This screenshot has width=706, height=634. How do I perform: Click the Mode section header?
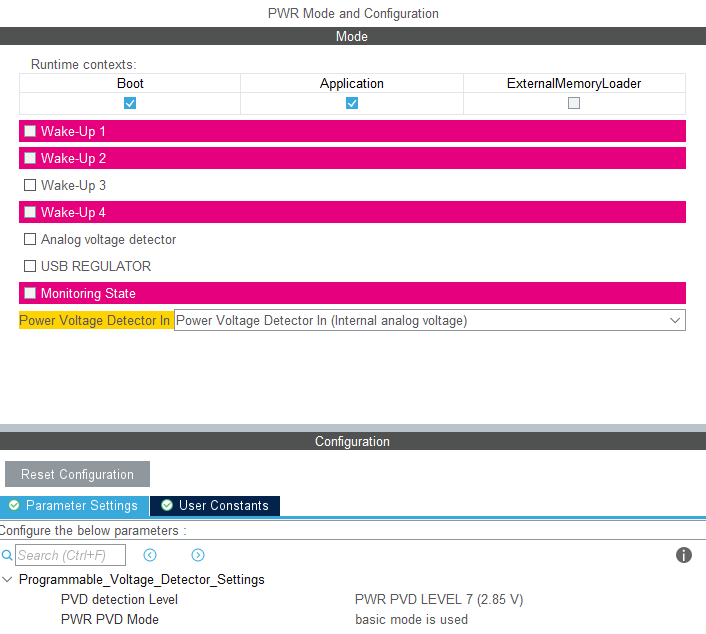(353, 36)
